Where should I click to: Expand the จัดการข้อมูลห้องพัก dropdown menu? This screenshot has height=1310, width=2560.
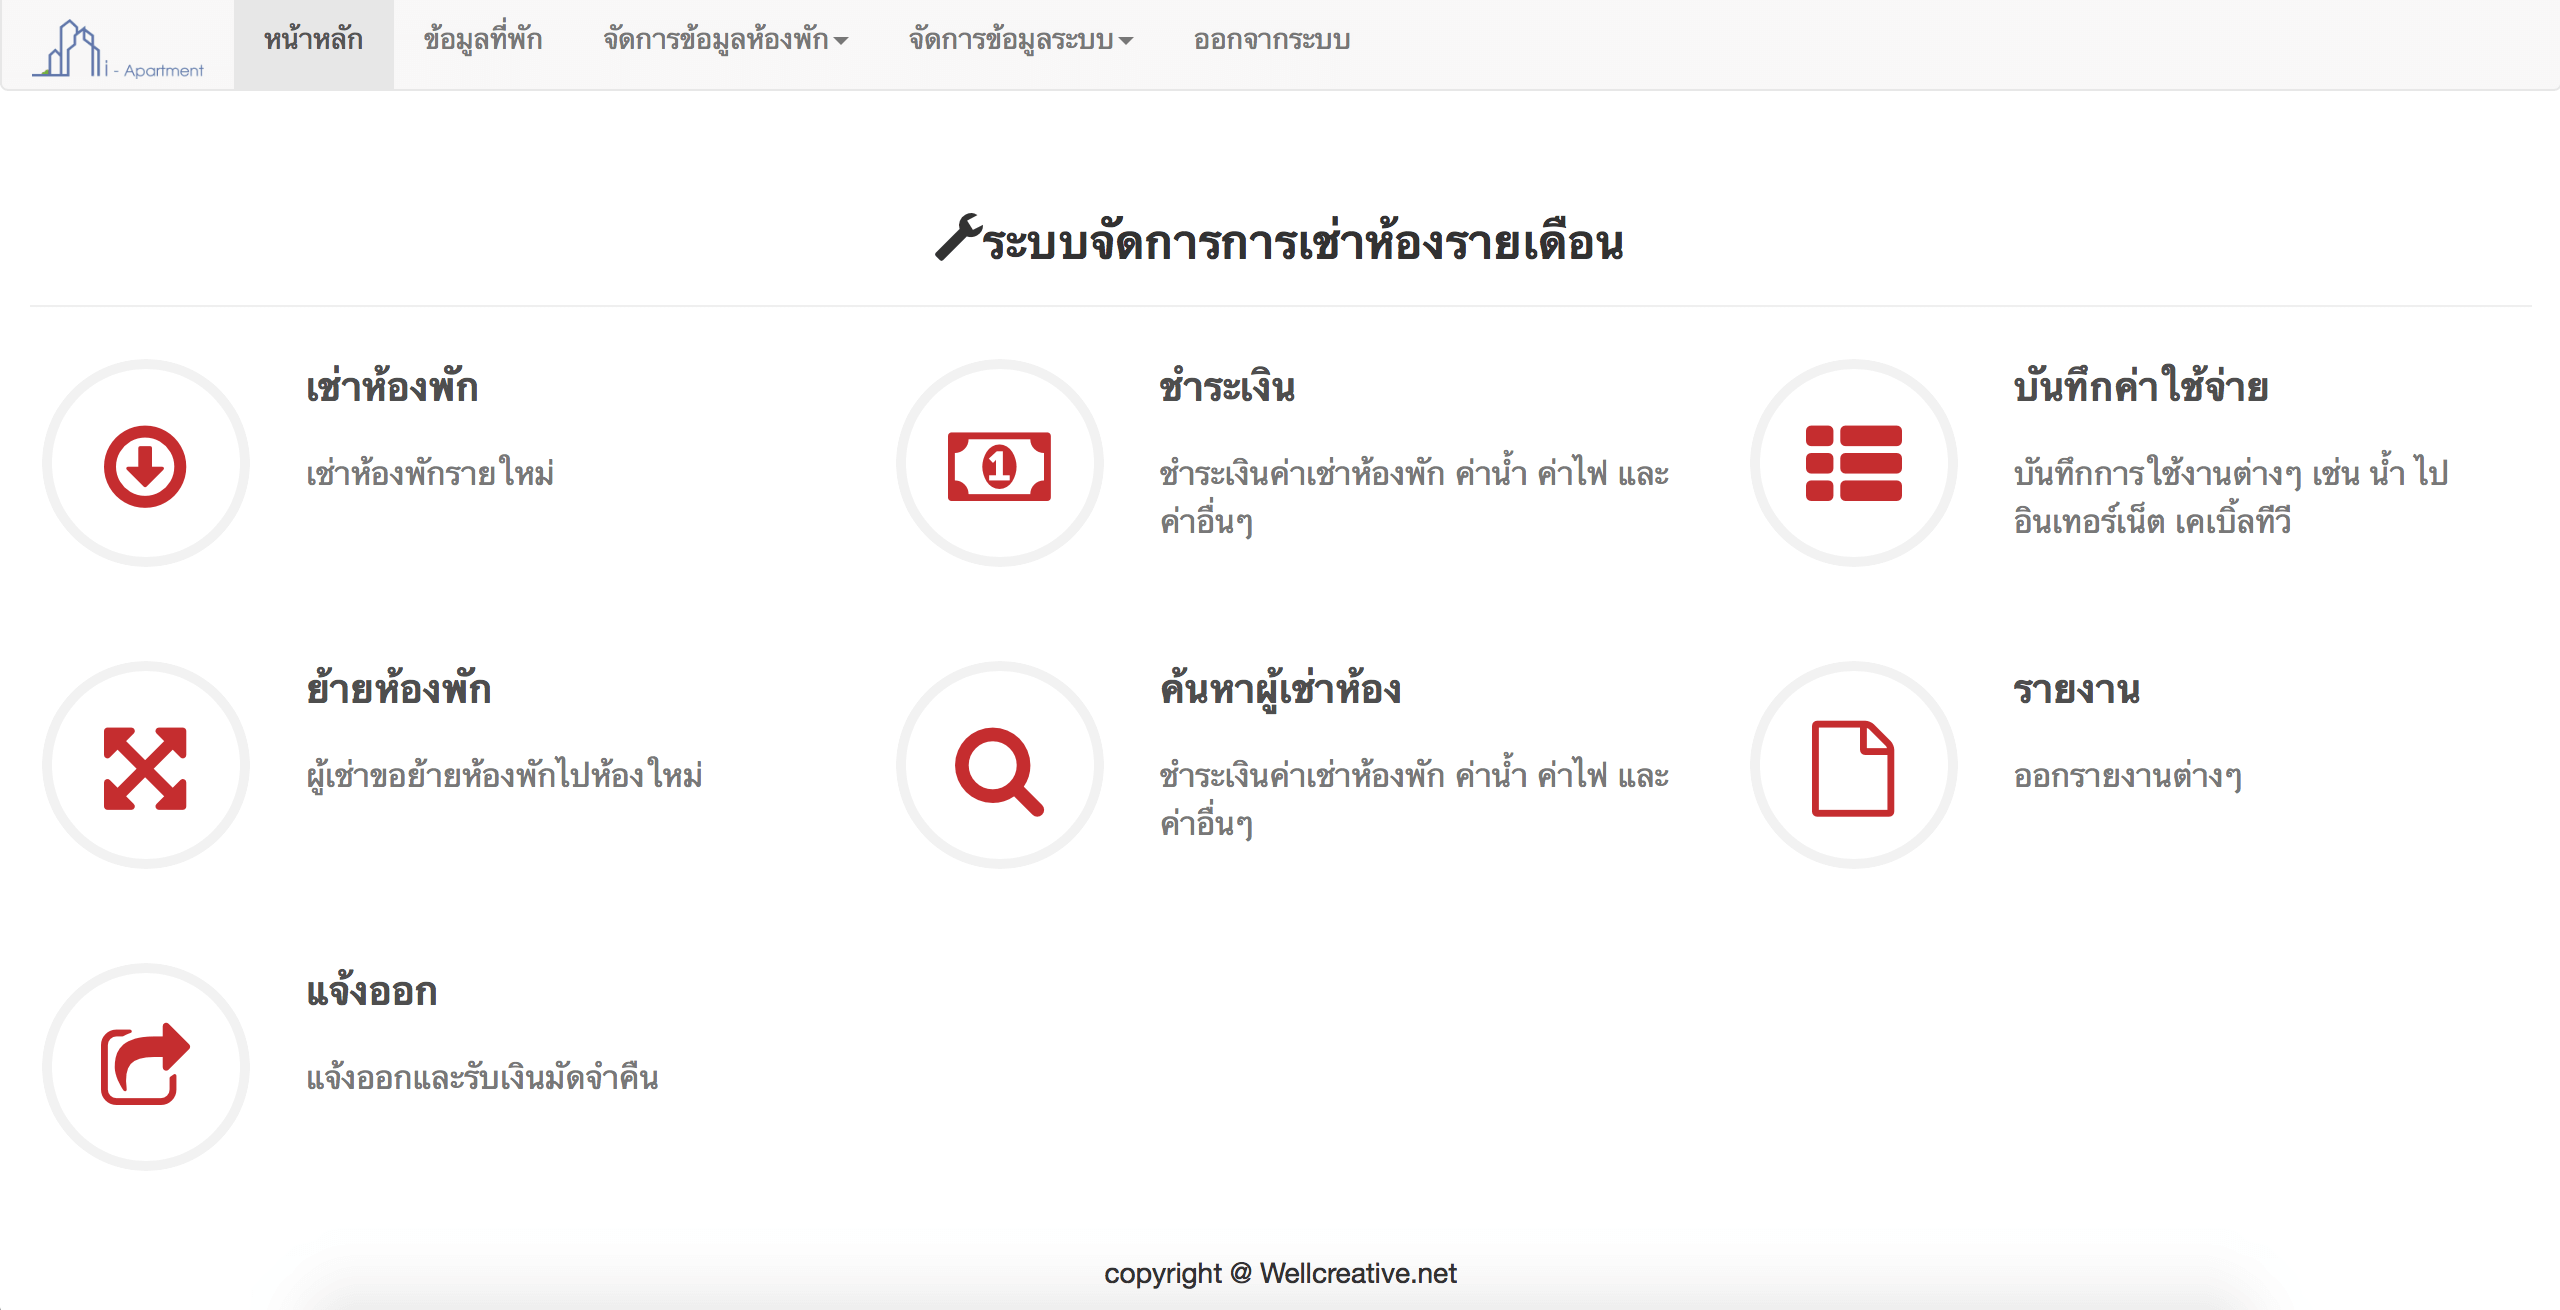(x=725, y=40)
